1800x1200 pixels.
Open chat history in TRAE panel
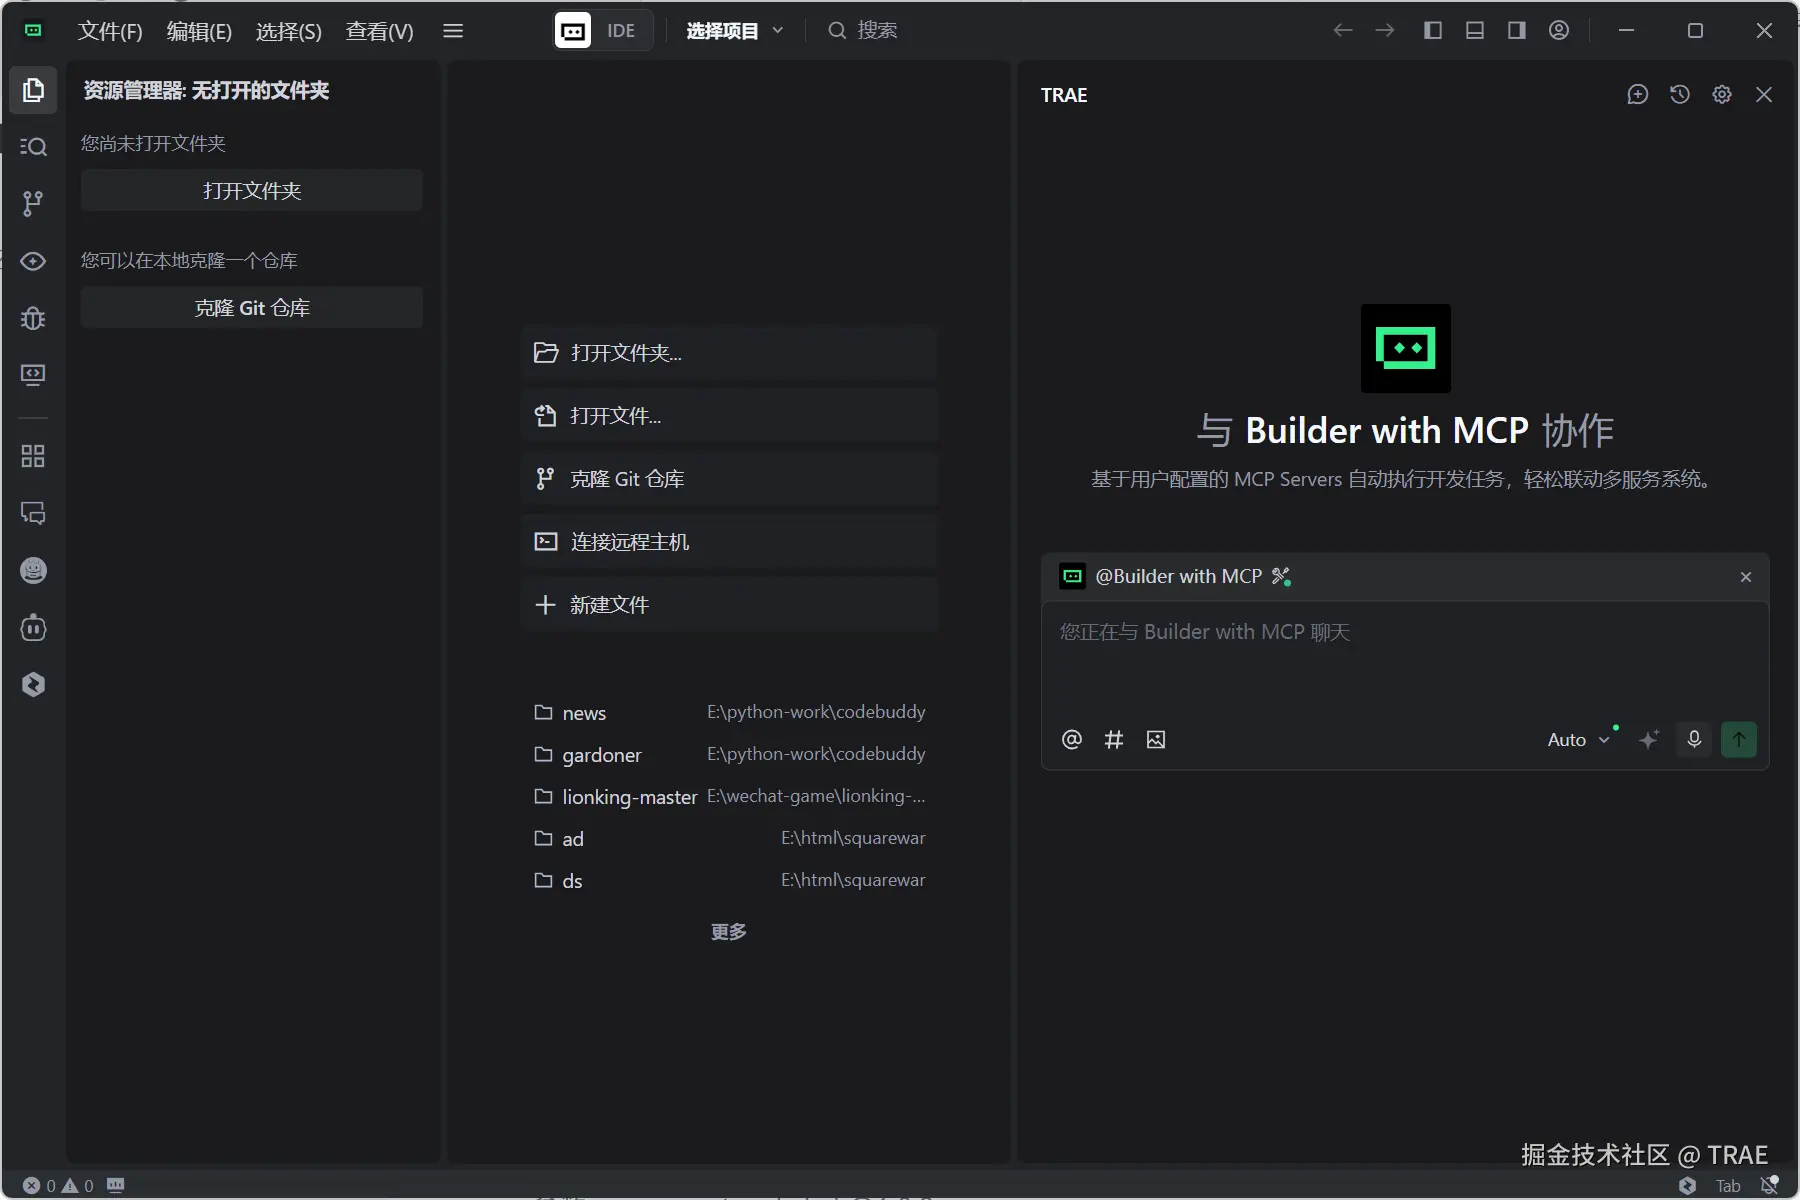tap(1680, 94)
